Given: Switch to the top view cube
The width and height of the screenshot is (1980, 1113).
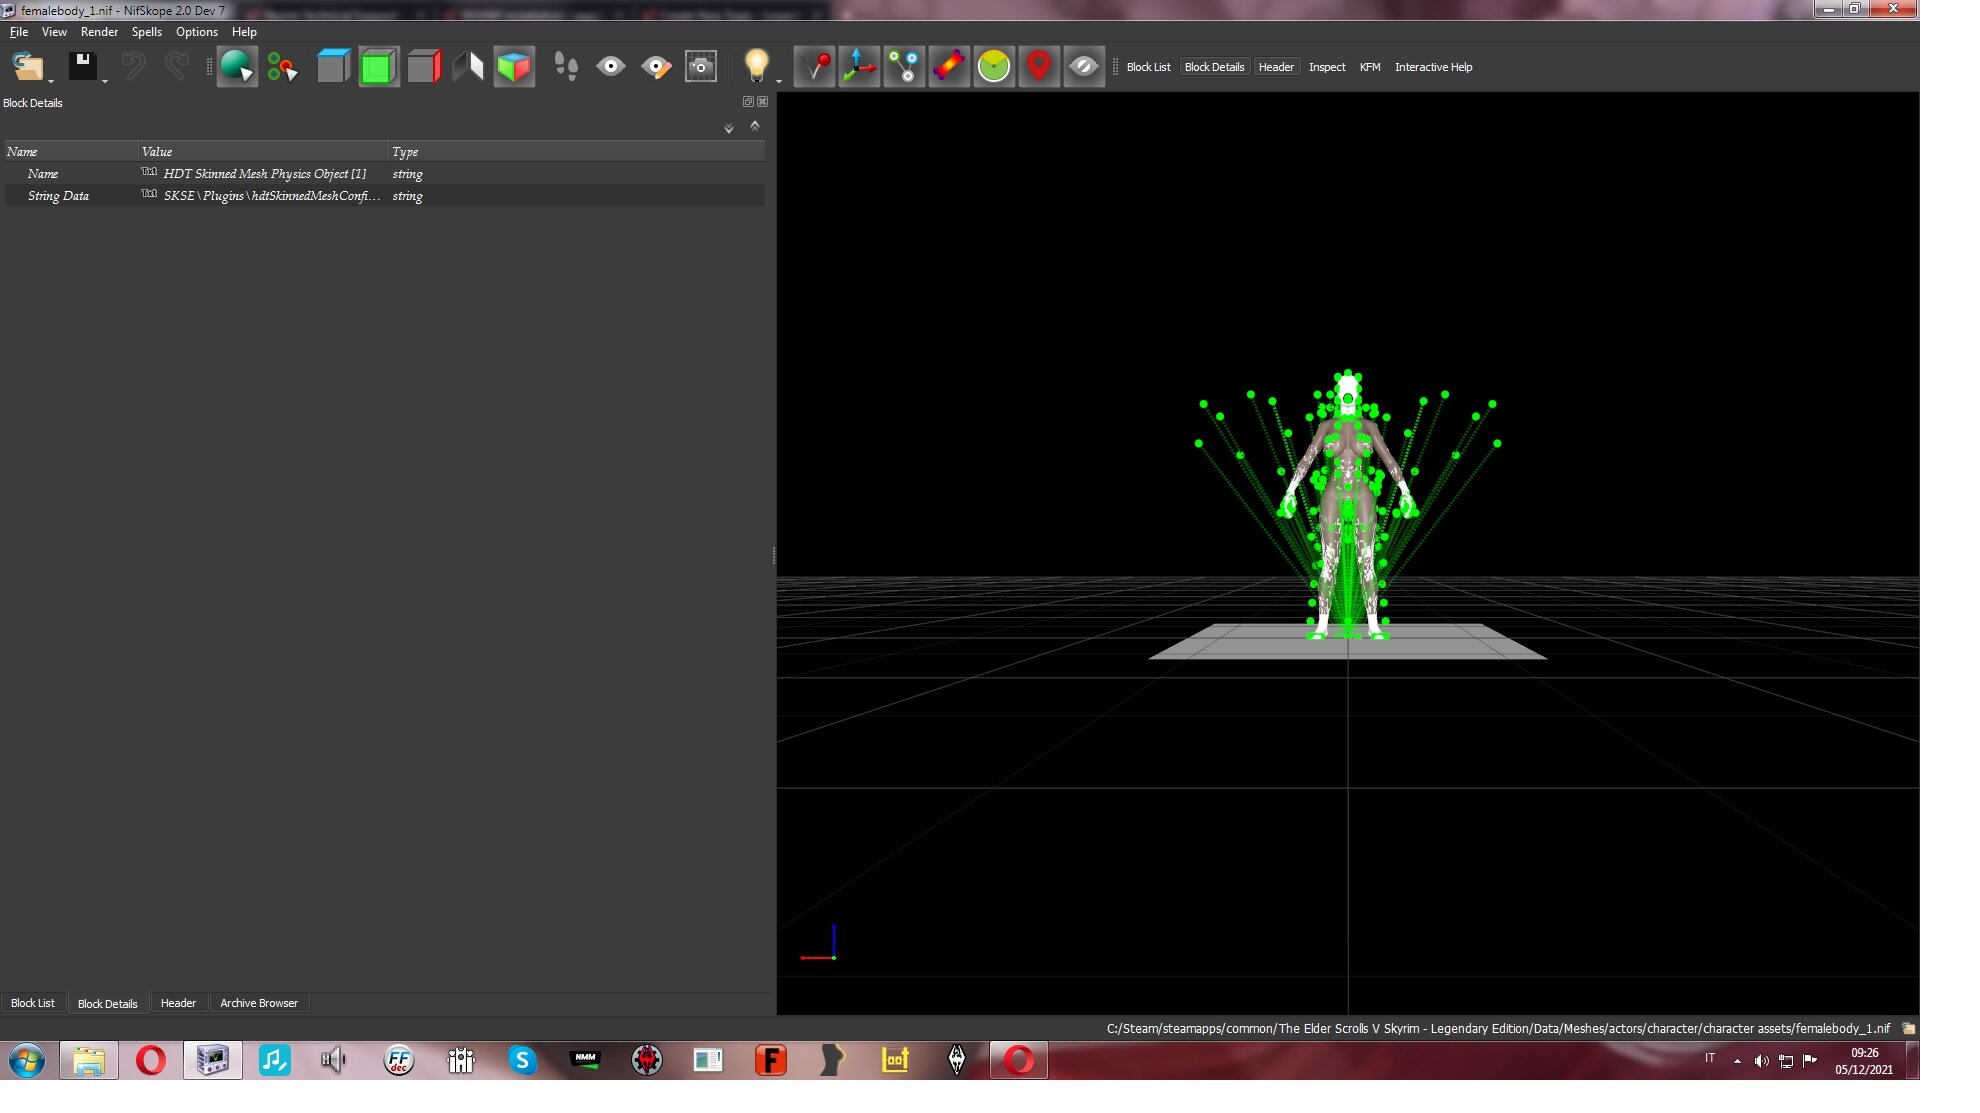Looking at the screenshot, I should click(x=333, y=67).
